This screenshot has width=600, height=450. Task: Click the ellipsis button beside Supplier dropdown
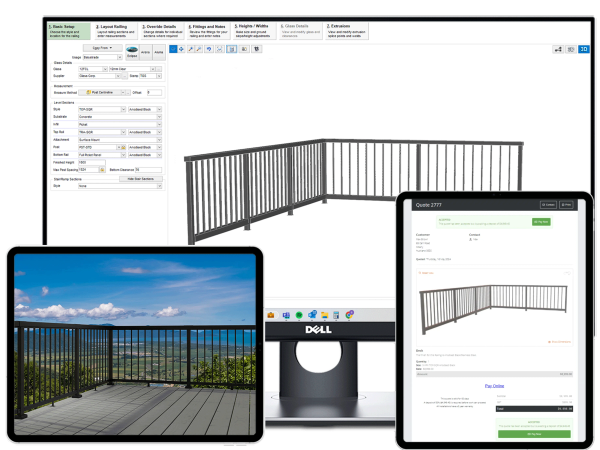[x=124, y=76]
